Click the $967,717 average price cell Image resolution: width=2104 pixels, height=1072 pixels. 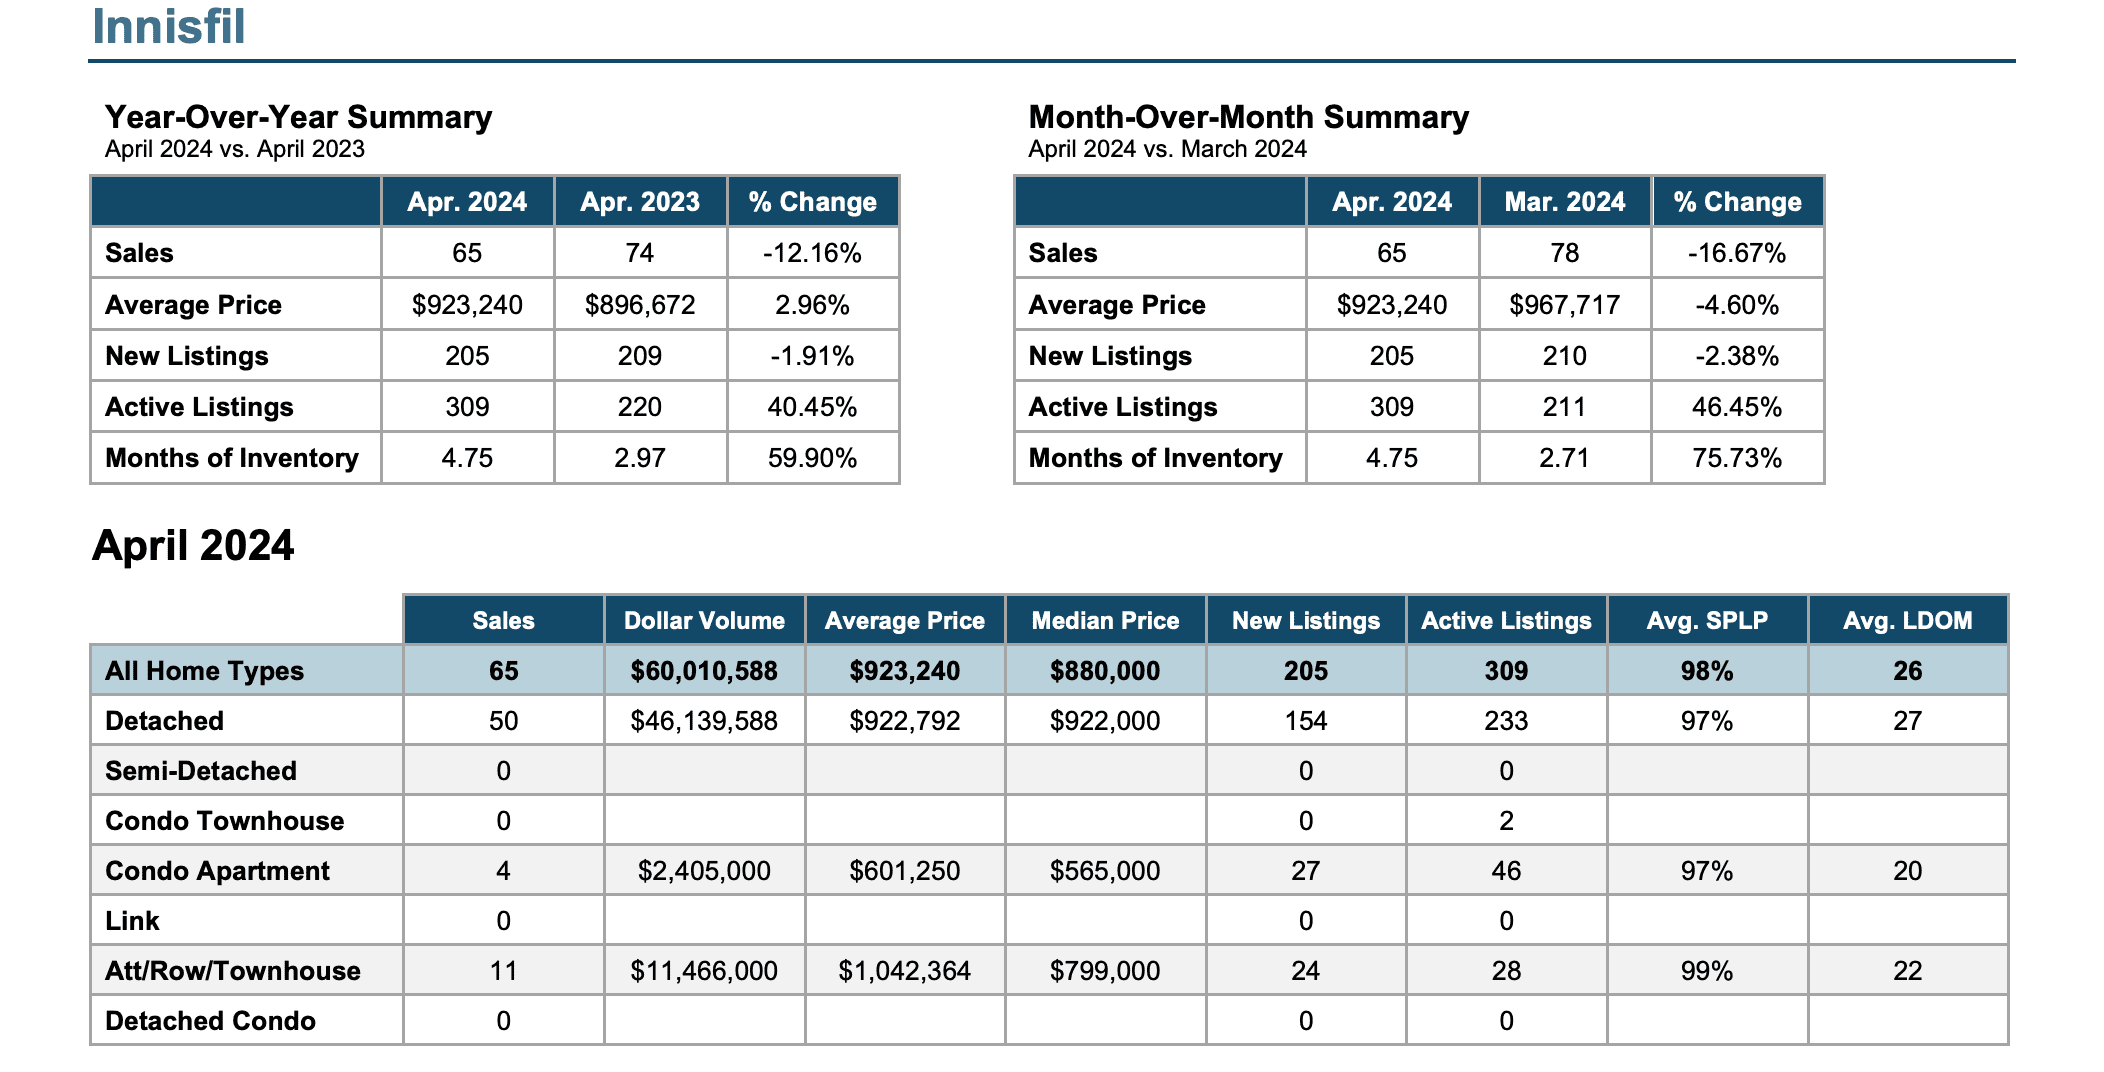(1565, 305)
